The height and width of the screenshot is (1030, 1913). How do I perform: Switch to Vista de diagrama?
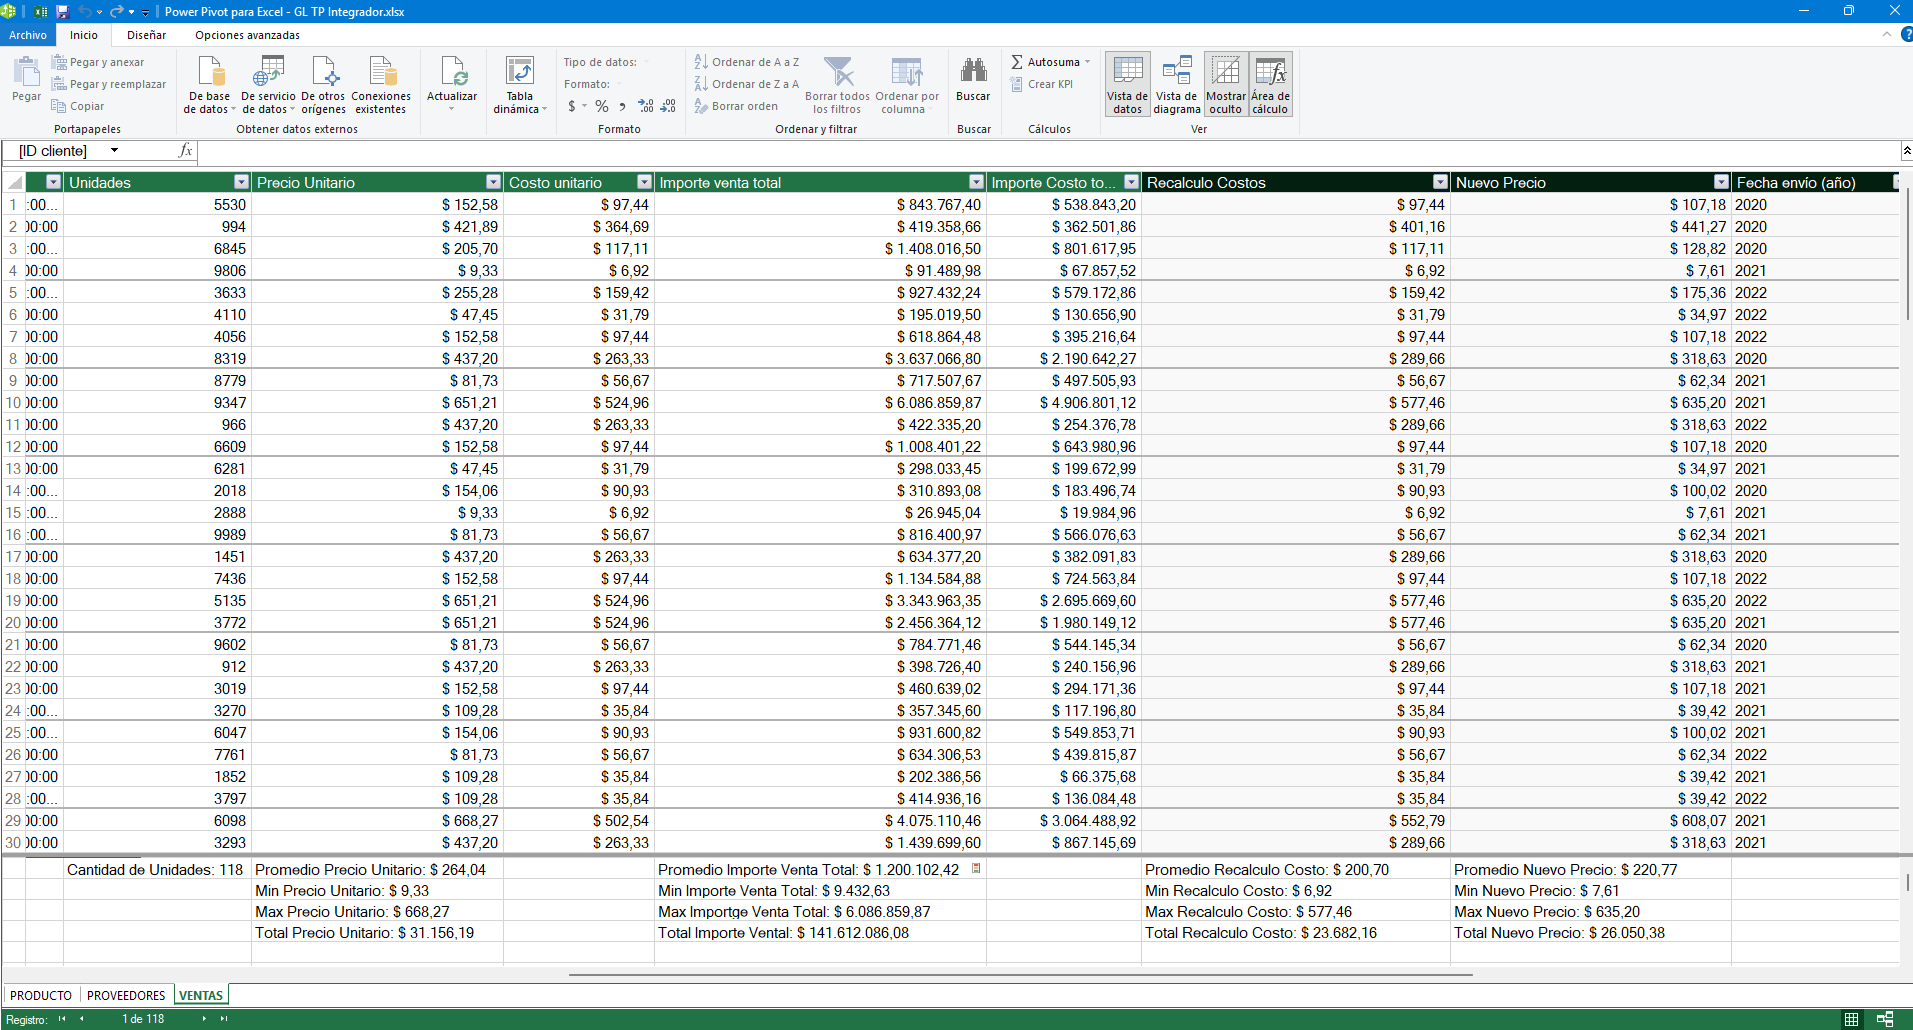tap(1177, 85)
